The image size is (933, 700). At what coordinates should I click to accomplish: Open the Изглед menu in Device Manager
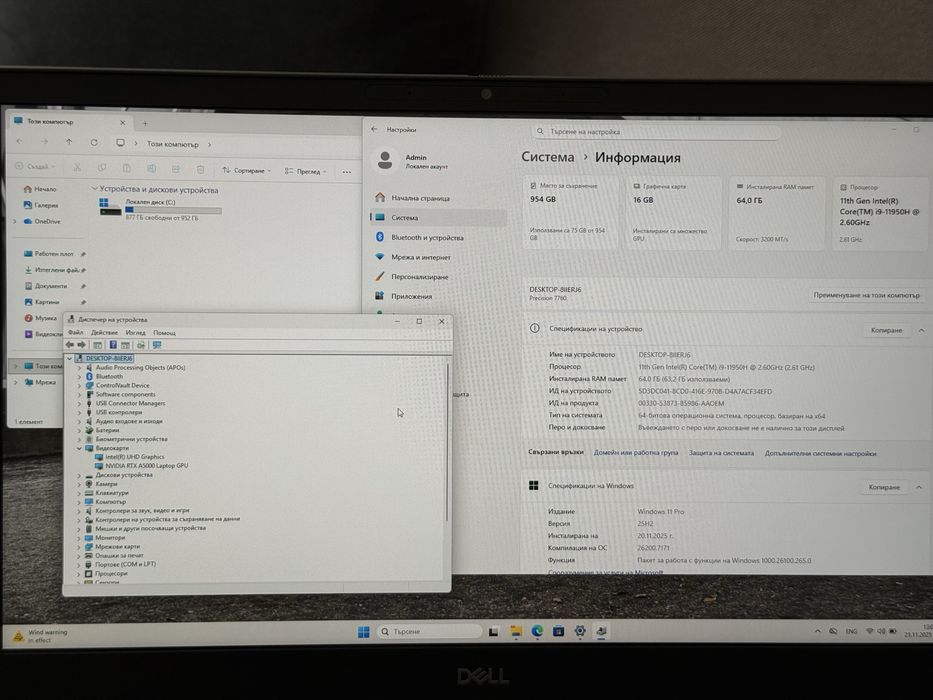pos(136,332)
